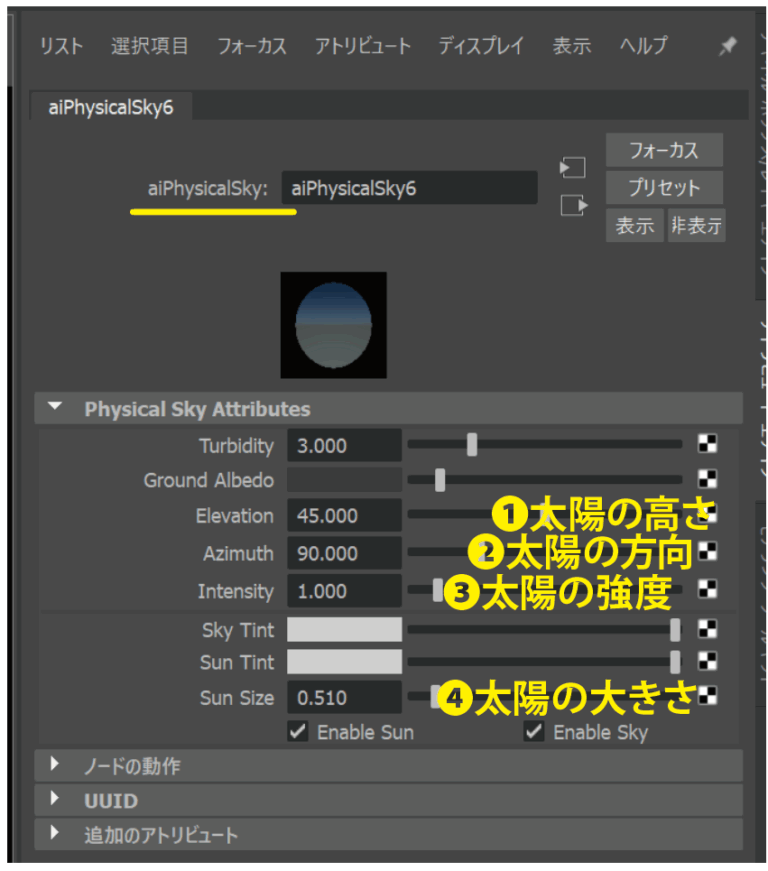Click the Sky Tint map checker icon

pos(707,629)
